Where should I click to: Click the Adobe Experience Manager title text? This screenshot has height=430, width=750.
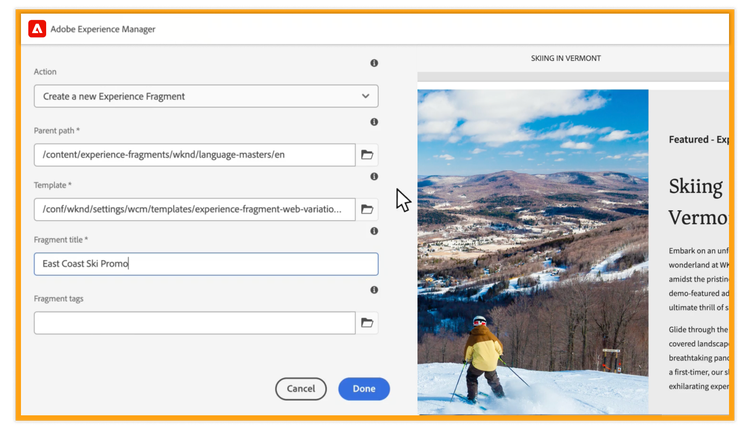tap(103, 29)
